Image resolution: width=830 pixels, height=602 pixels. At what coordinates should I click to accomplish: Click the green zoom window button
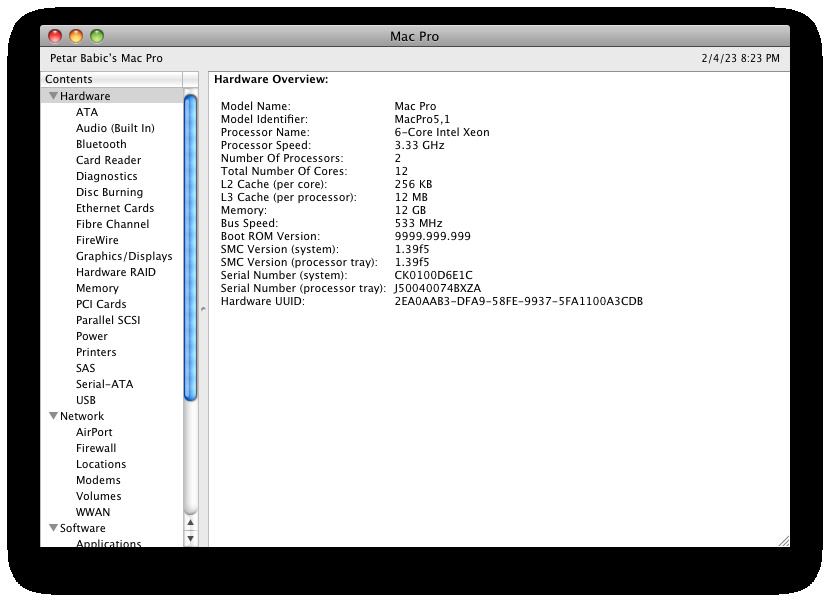click(x=97, y=36)
